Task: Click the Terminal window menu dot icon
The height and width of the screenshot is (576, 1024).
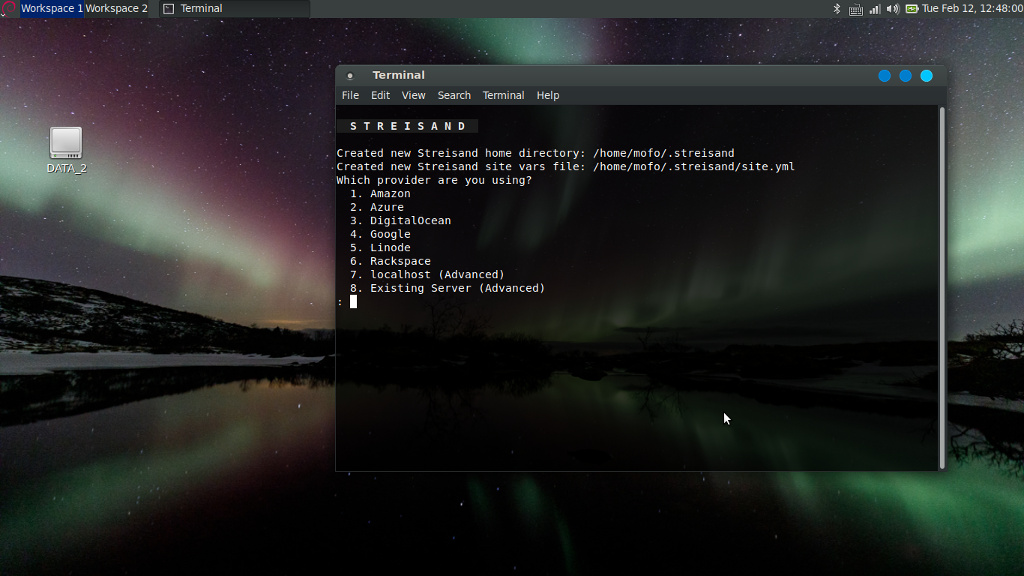Action: 350,76
